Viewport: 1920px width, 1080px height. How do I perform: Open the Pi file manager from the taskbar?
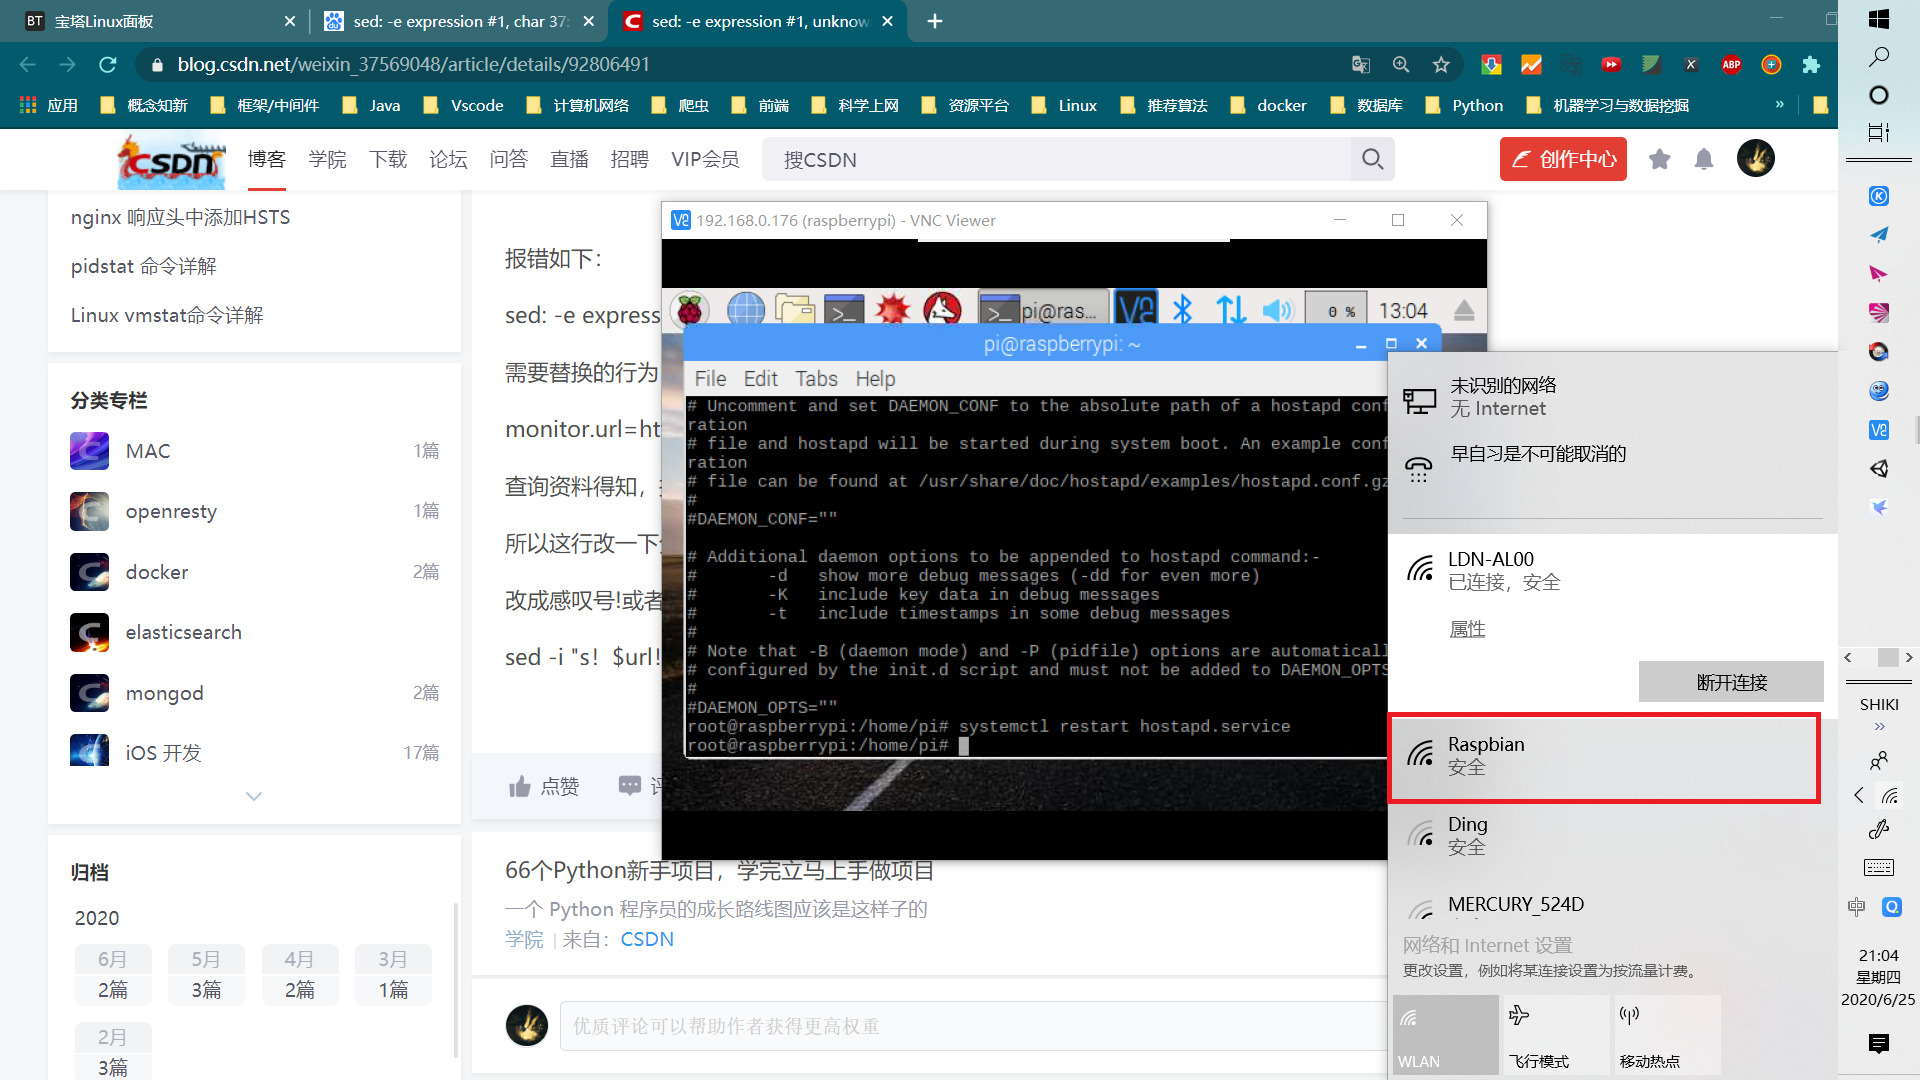click(794, 309)
